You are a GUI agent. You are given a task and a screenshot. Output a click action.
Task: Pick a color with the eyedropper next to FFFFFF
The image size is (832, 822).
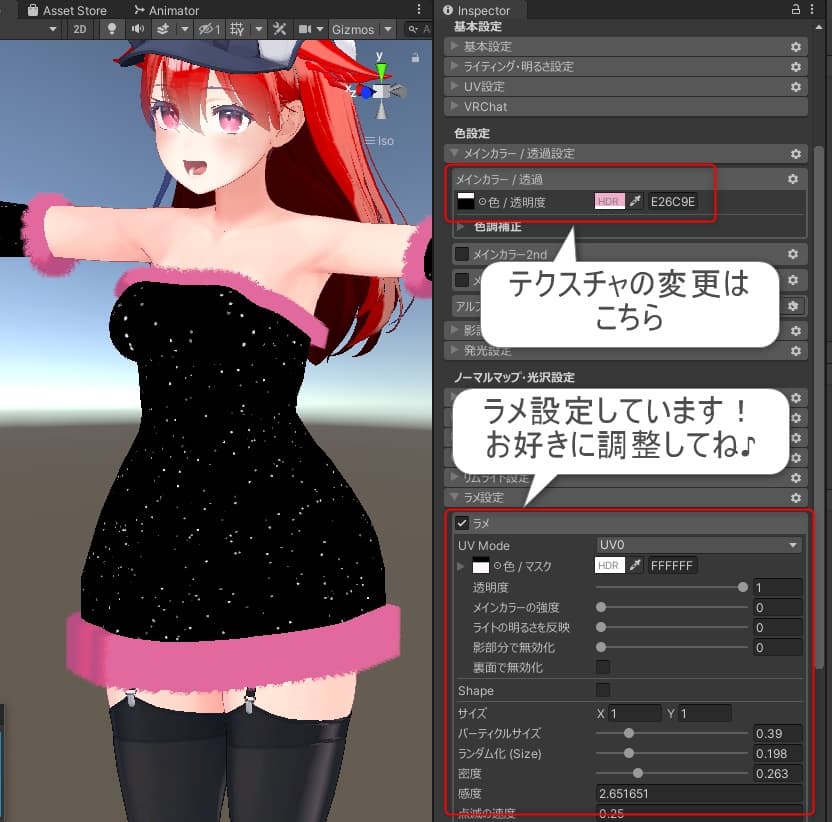pos(636,564)
